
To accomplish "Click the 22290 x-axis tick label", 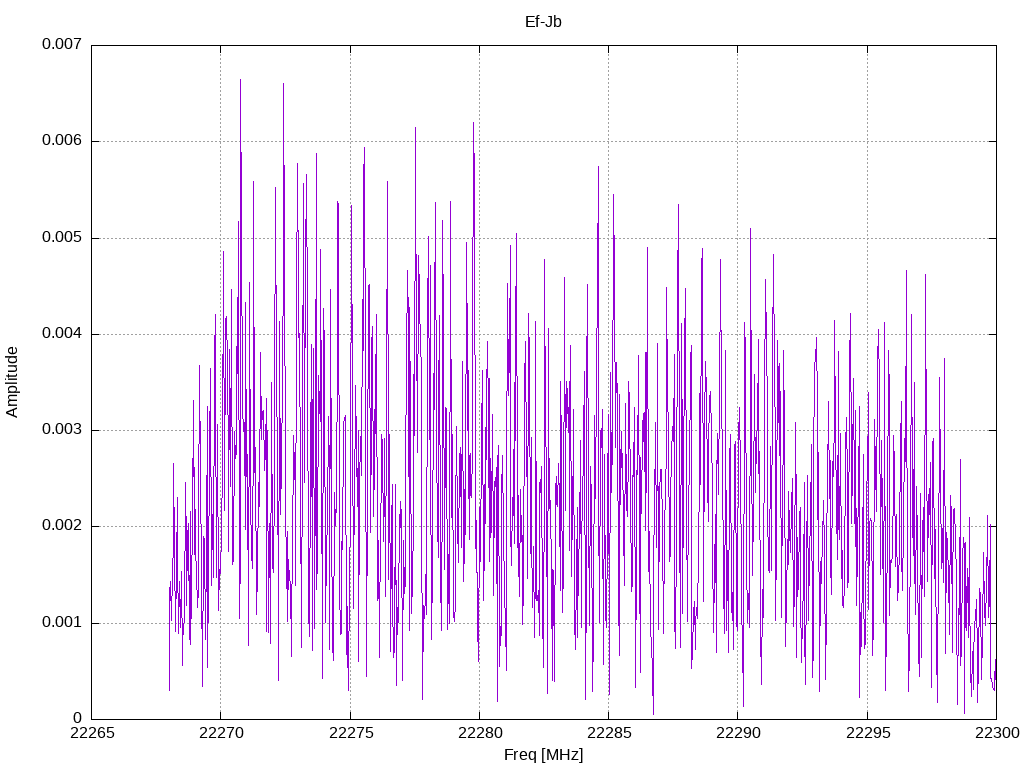I will 739,733.
